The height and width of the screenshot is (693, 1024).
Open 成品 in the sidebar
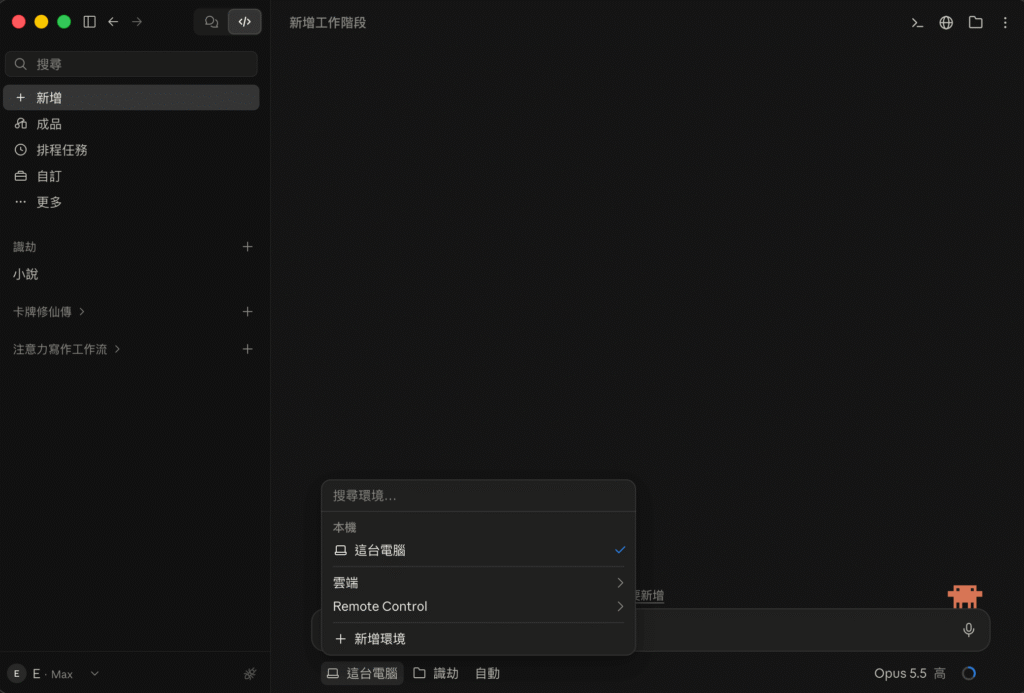(x=131, y=123)
